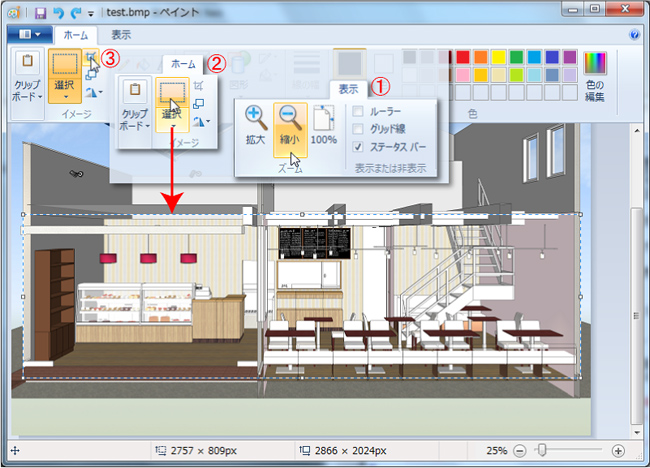The image size is (650, 468).
Task: Open the blue Paint application menu button
Action: pyautogui.click(x=24, y=34)
